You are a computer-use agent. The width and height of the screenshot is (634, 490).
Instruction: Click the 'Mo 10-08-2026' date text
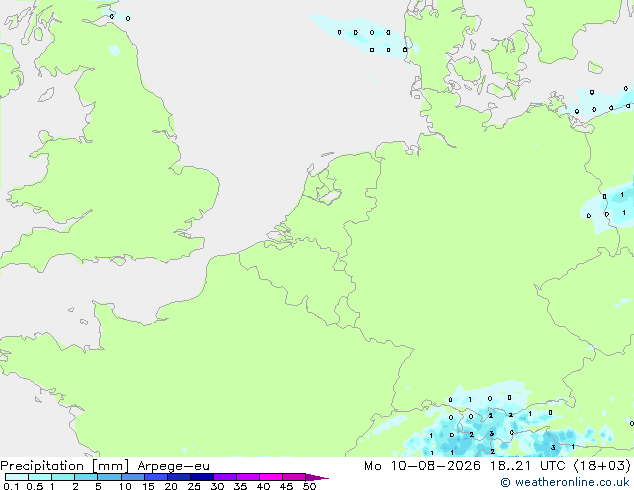coord(422,466)
